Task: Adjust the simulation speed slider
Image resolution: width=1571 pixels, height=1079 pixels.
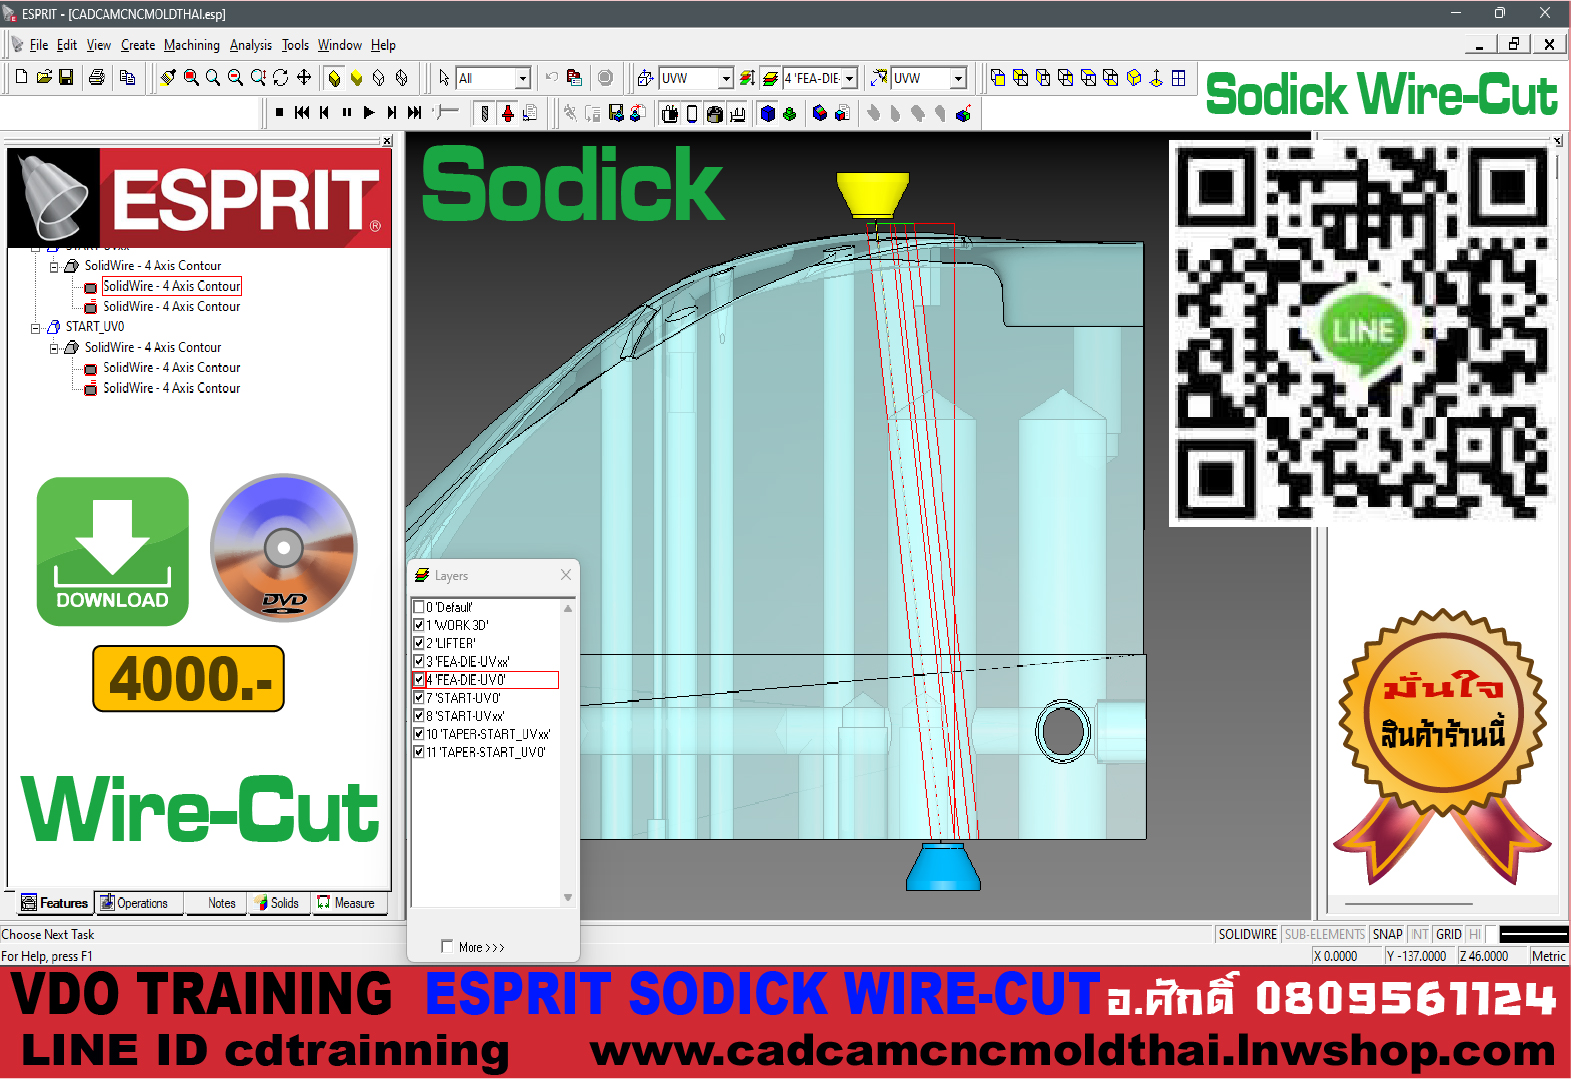Action: (x=446, y=112)
